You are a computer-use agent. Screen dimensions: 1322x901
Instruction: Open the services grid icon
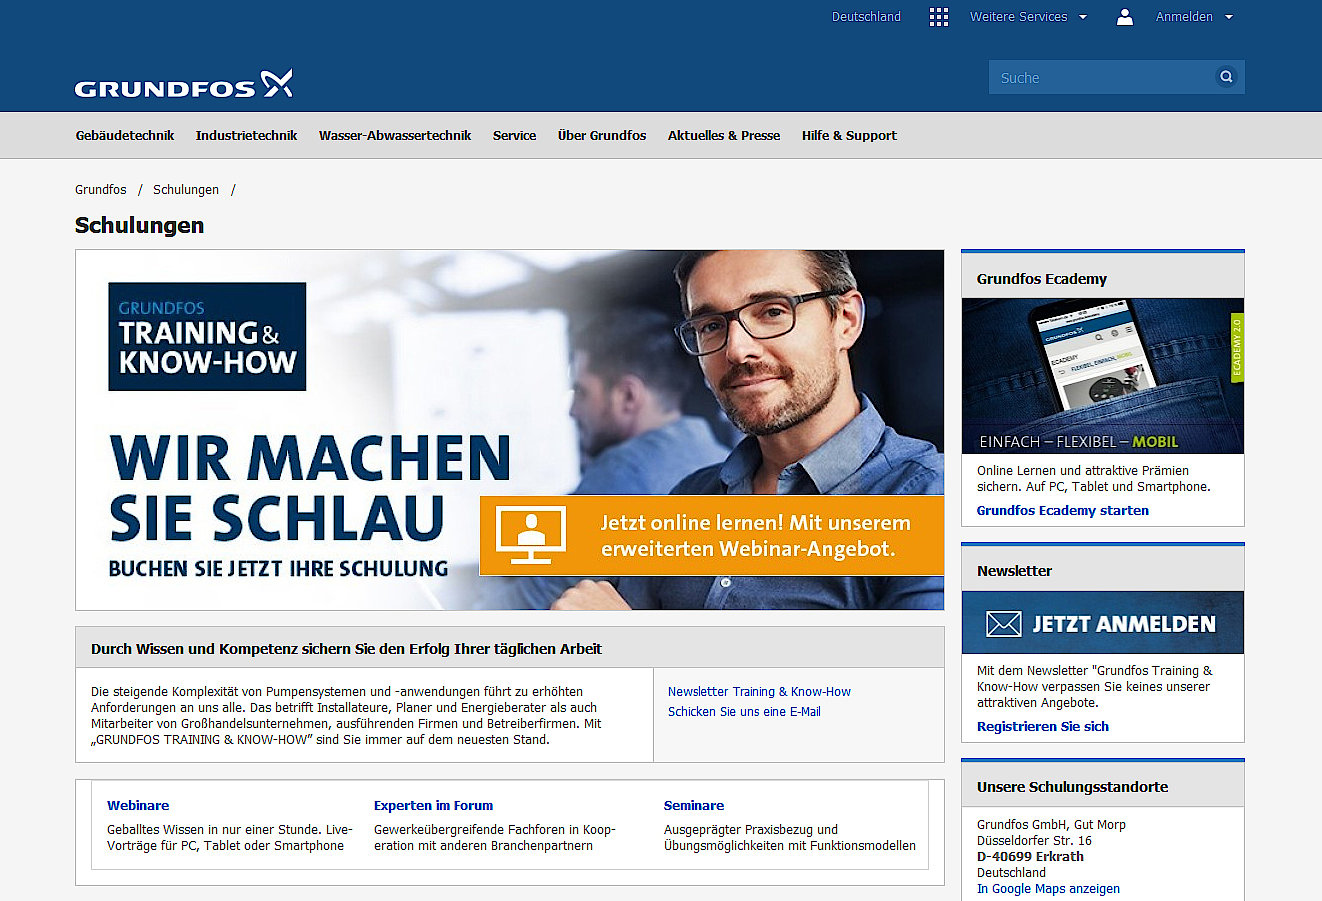pyautogui.click(x=938, y=17)
